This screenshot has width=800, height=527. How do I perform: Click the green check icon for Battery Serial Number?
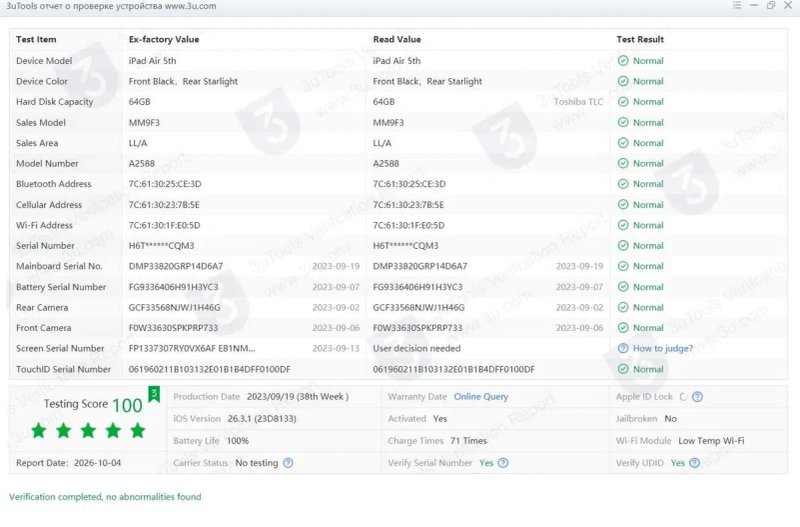(x=623, y=287)
